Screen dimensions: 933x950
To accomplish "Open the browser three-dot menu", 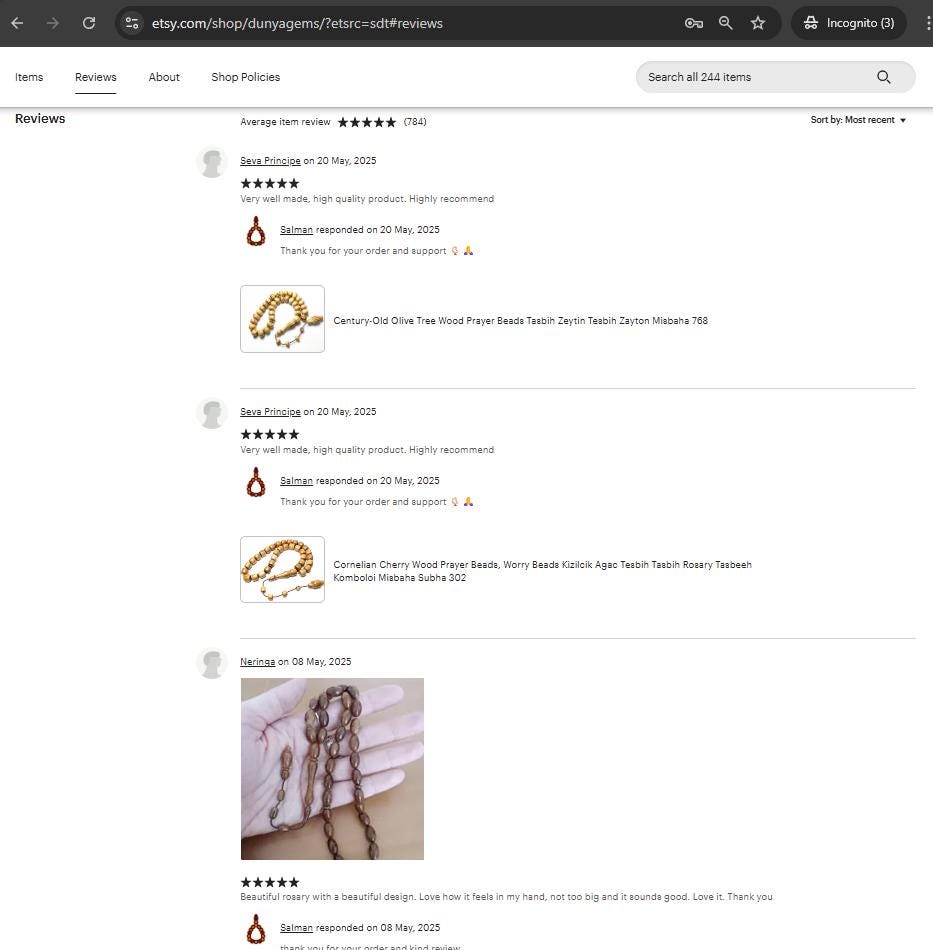I will coord(928,23).
